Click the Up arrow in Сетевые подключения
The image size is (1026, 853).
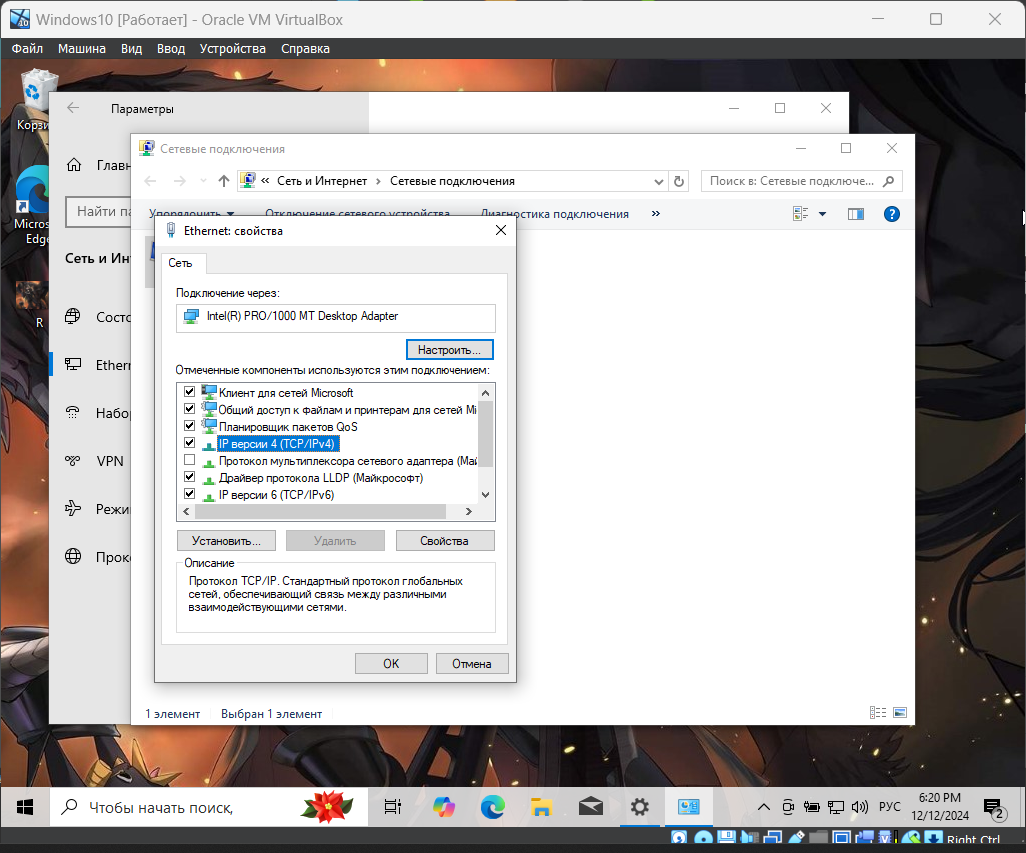click(x=224, y=181)
